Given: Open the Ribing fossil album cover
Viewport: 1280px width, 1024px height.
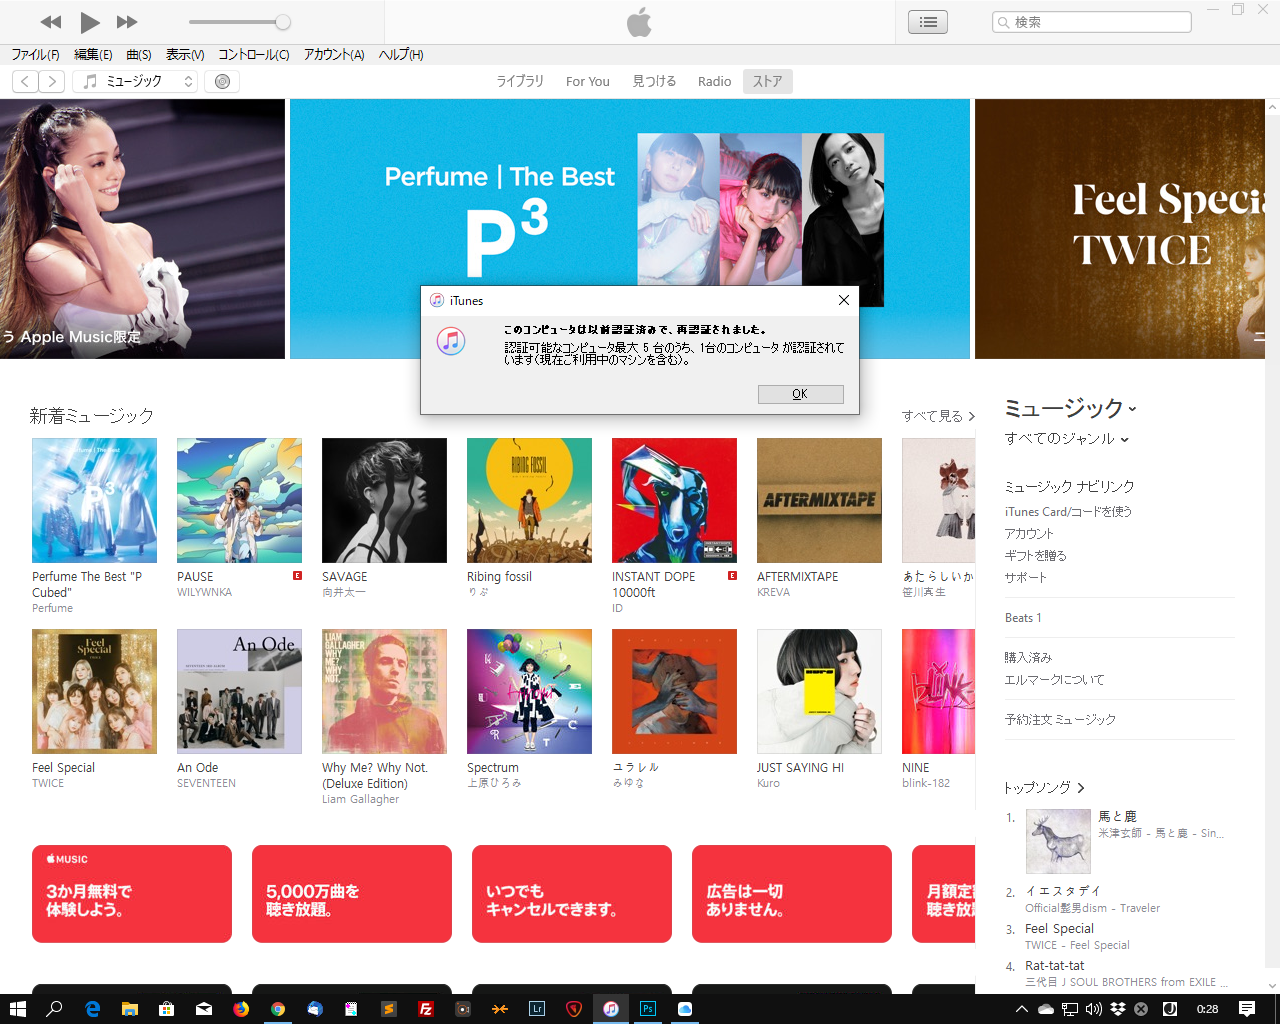Looking at the screenshot, I should click(529, 500).
